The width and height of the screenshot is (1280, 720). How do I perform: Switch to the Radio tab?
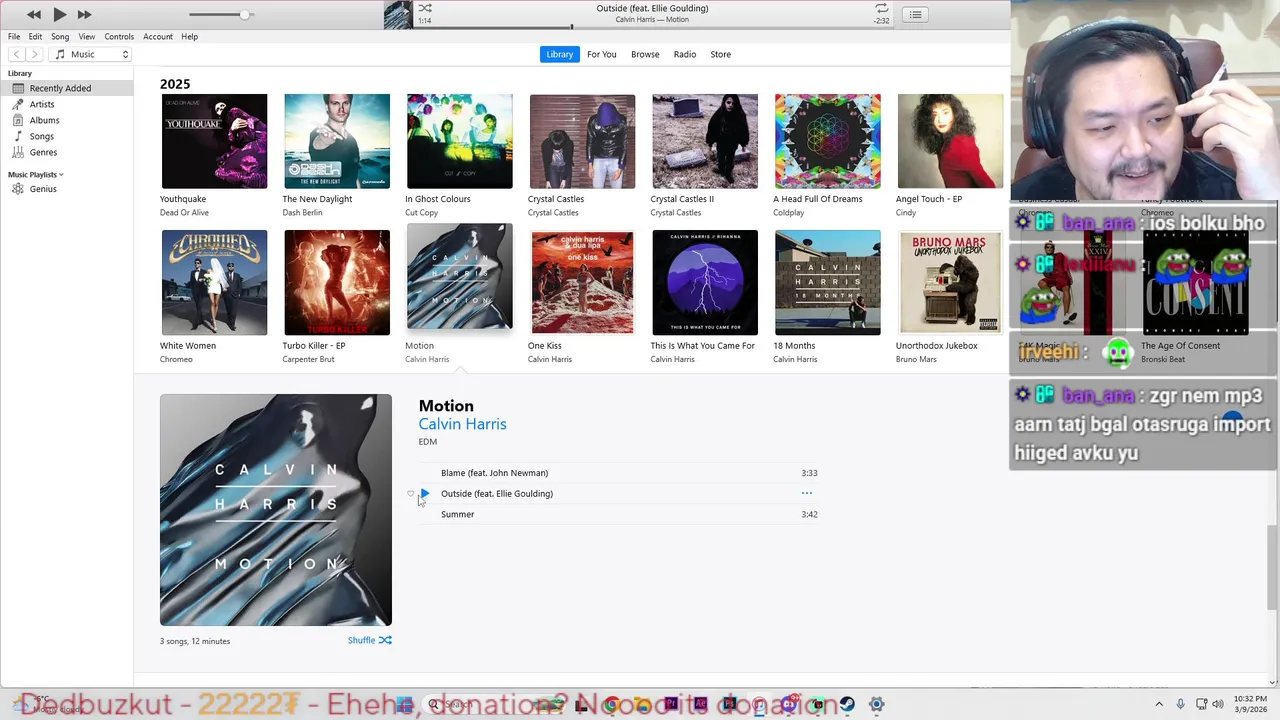click(x=685, y=54)
